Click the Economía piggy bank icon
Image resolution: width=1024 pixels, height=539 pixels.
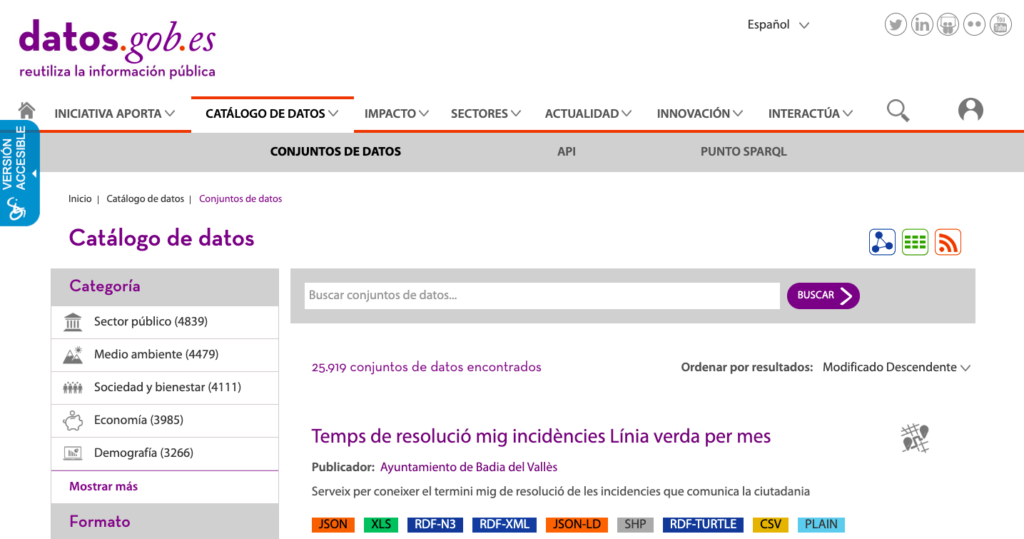point(72,420)
